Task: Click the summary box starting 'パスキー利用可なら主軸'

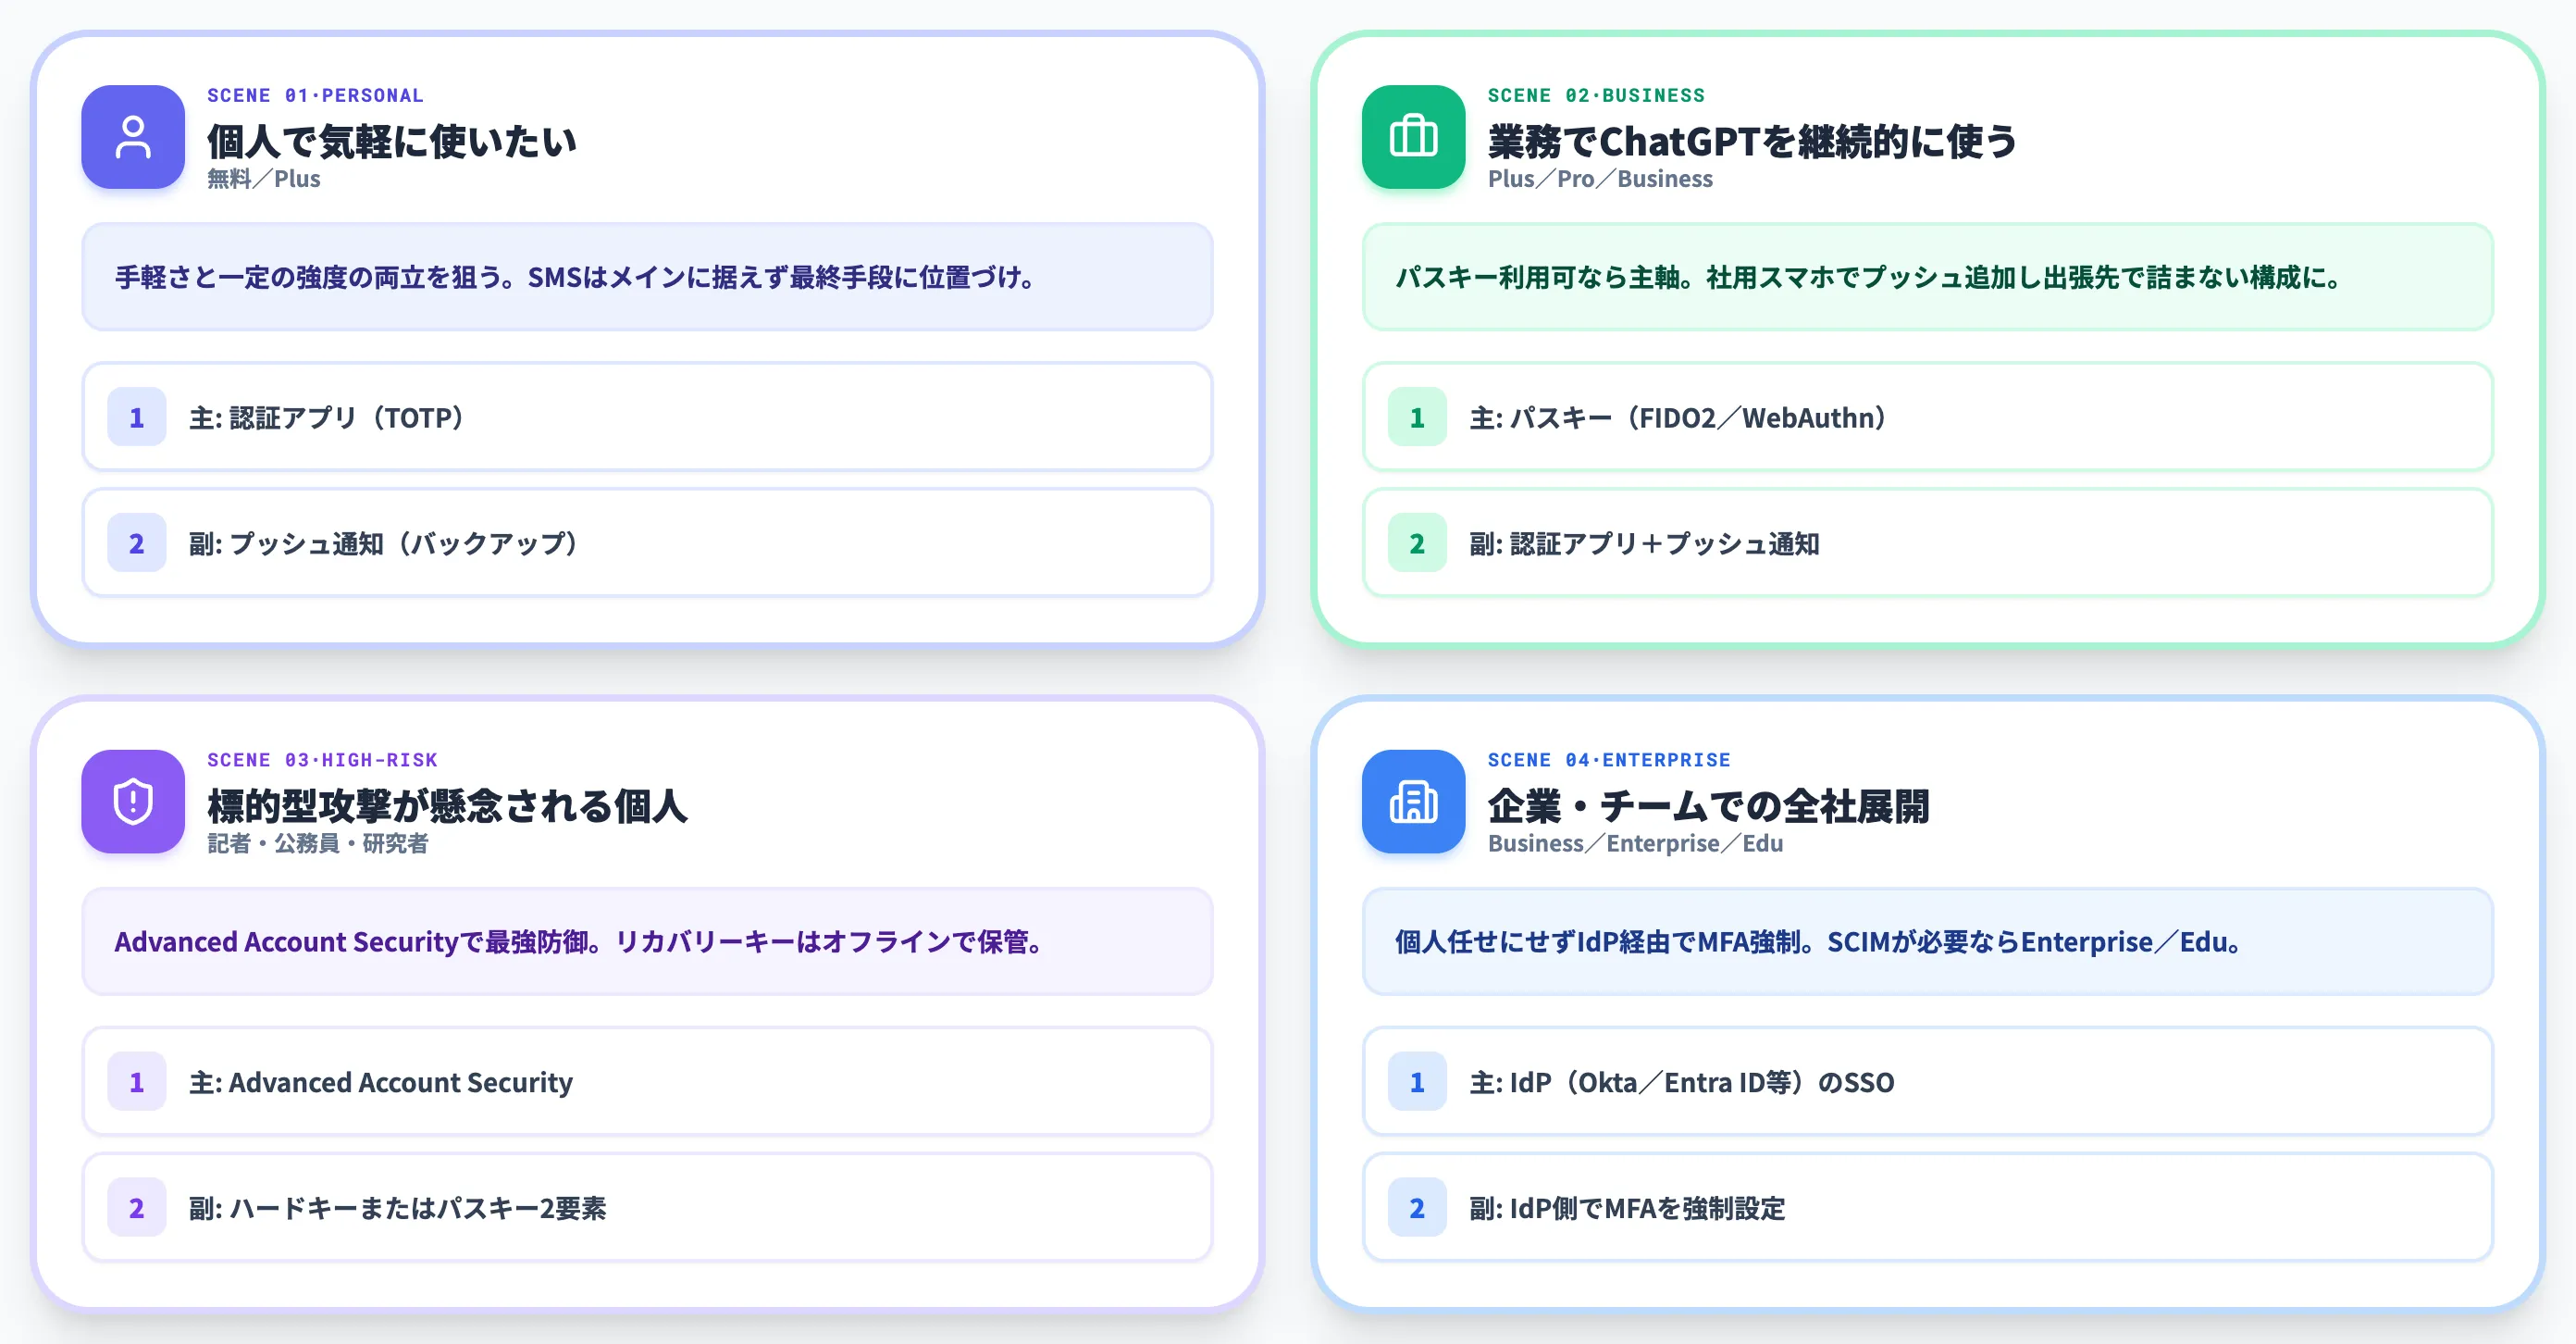Action: pos(1927,277)
